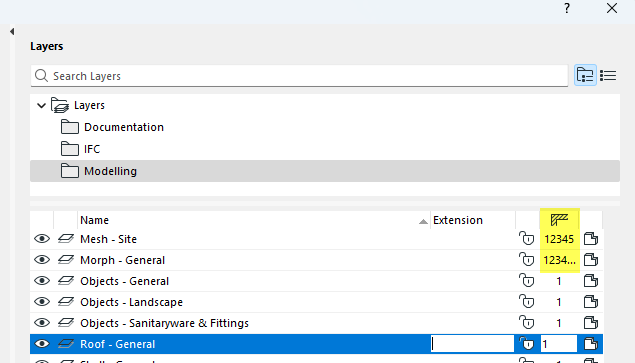Hide Objects - Sanitaryware & Fittings layer
Viewport: 635px width, 363px height.
pos(42,323)
